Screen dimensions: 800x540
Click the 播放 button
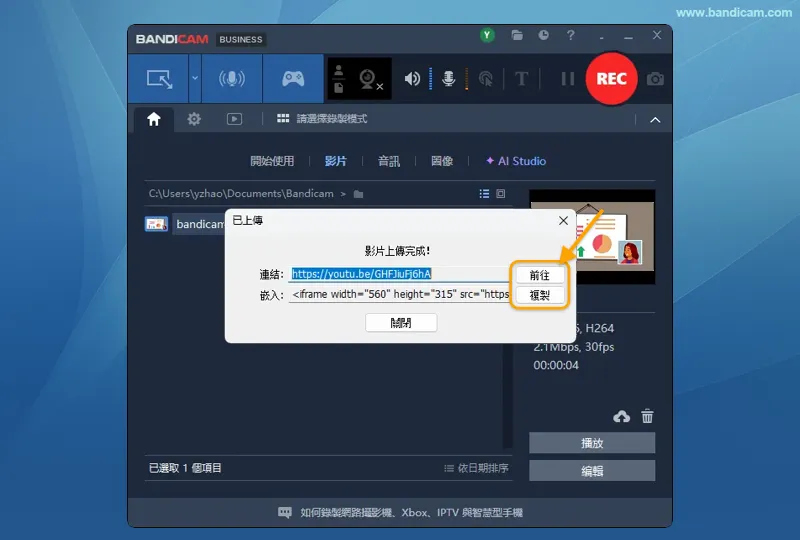592,443
